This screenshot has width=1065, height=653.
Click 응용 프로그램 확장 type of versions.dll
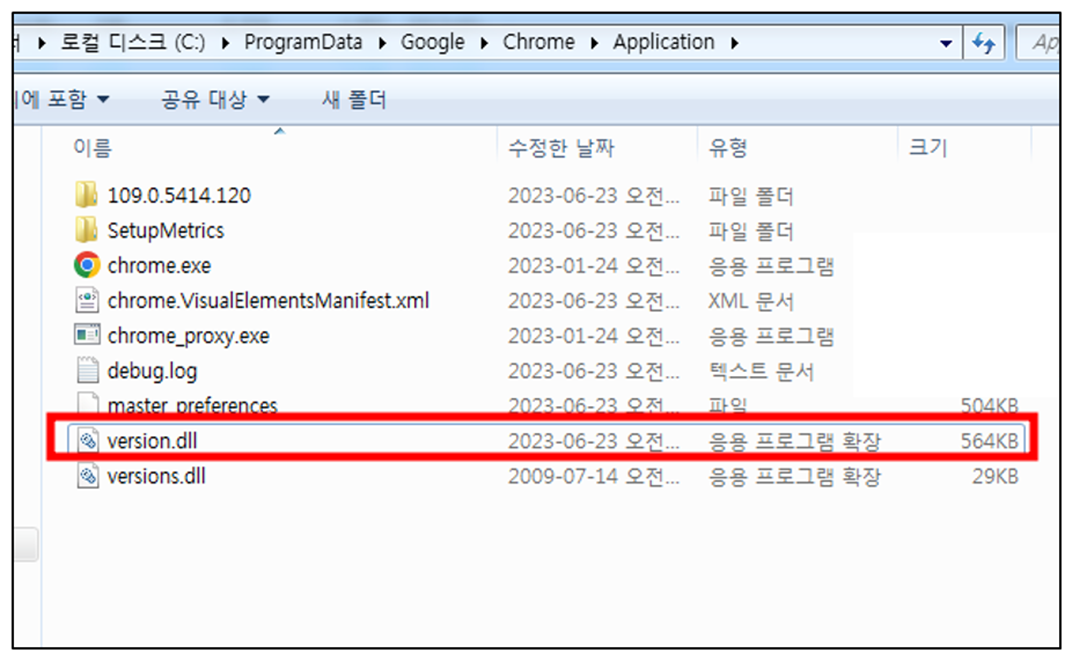point(794,476)
